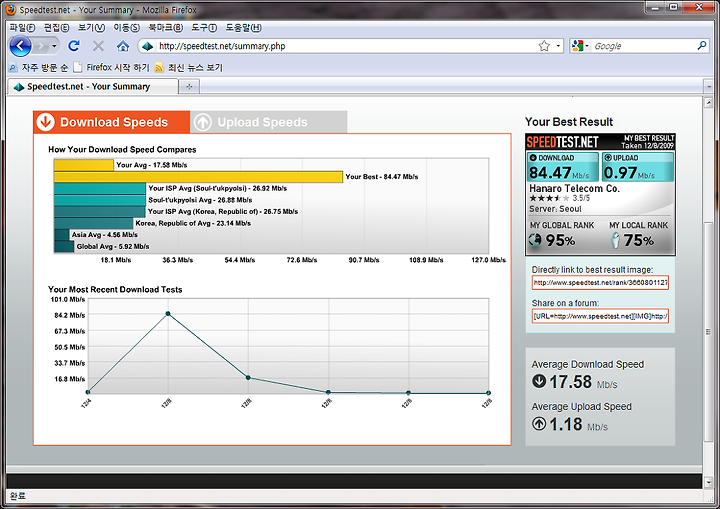This screenshot has height=509, width=720.
Task: Click the Hanaro Telecom Co. star rating
Action: pos(549,198)
